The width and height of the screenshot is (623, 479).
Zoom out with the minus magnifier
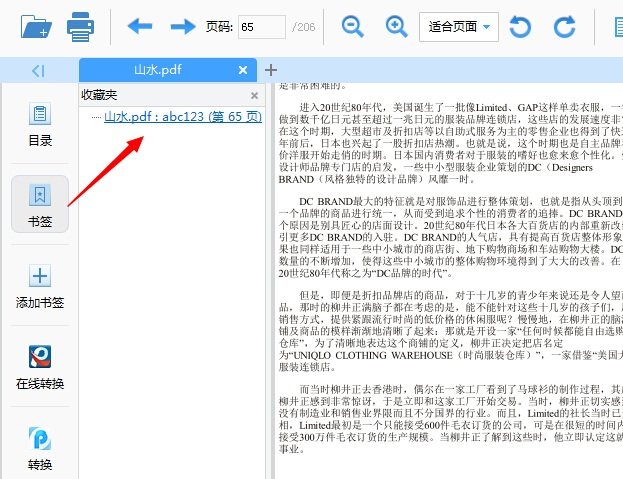(352, 27)
